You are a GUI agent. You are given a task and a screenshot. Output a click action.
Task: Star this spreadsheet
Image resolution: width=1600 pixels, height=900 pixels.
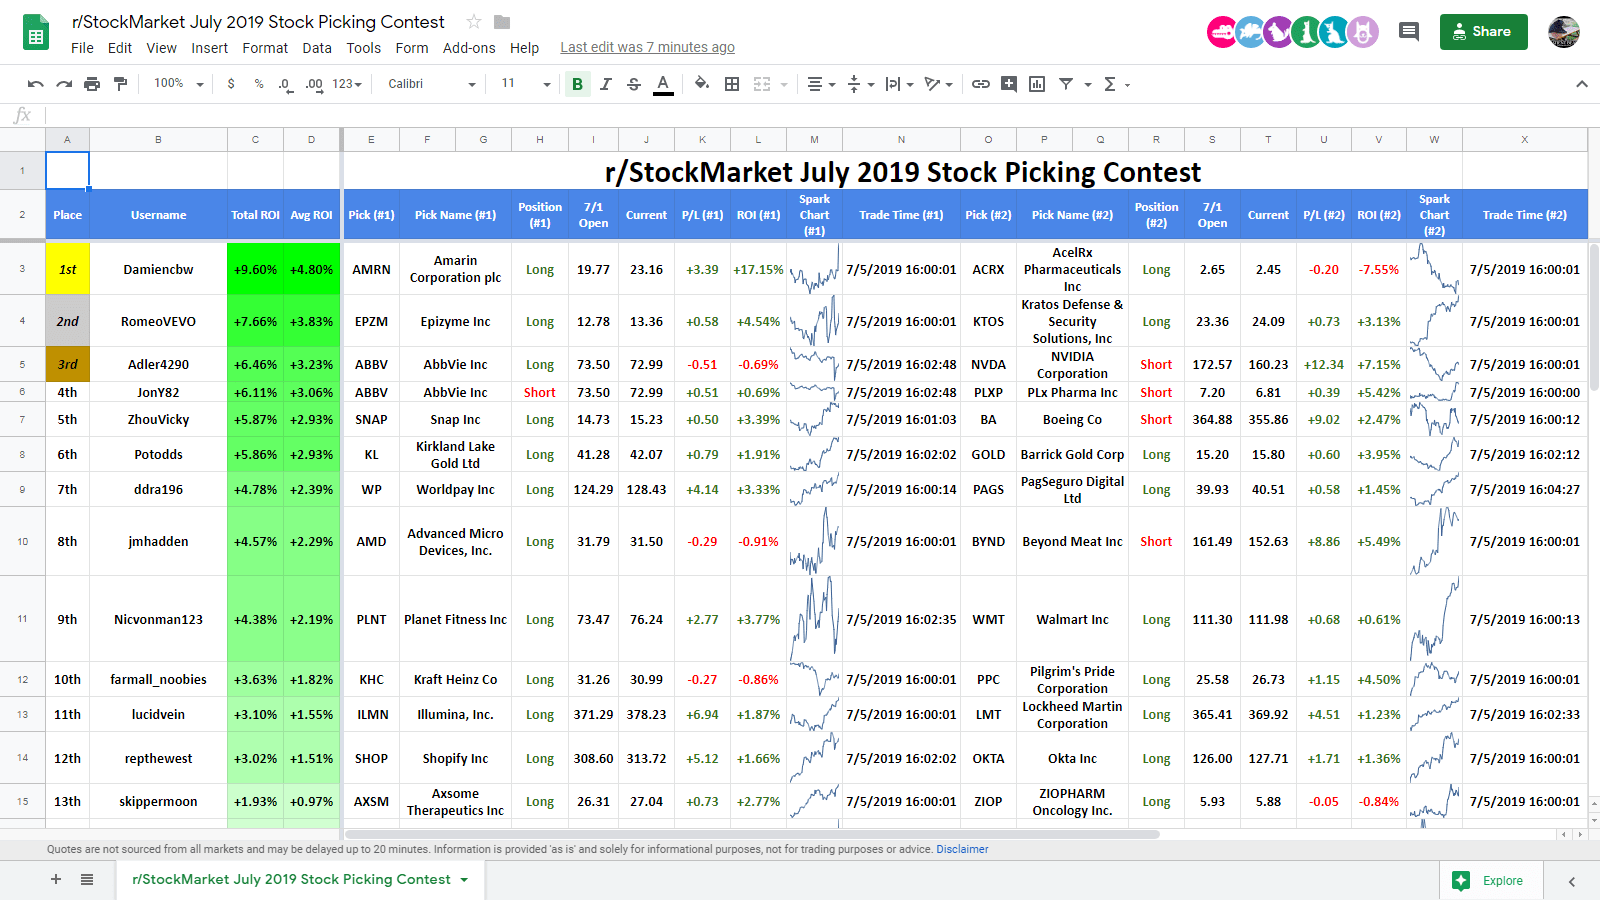click(473, 21)
